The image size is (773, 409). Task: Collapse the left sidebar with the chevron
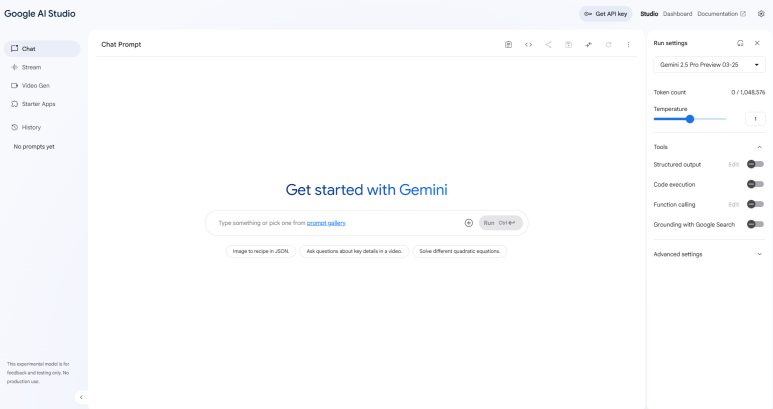(x=81, y=397)
